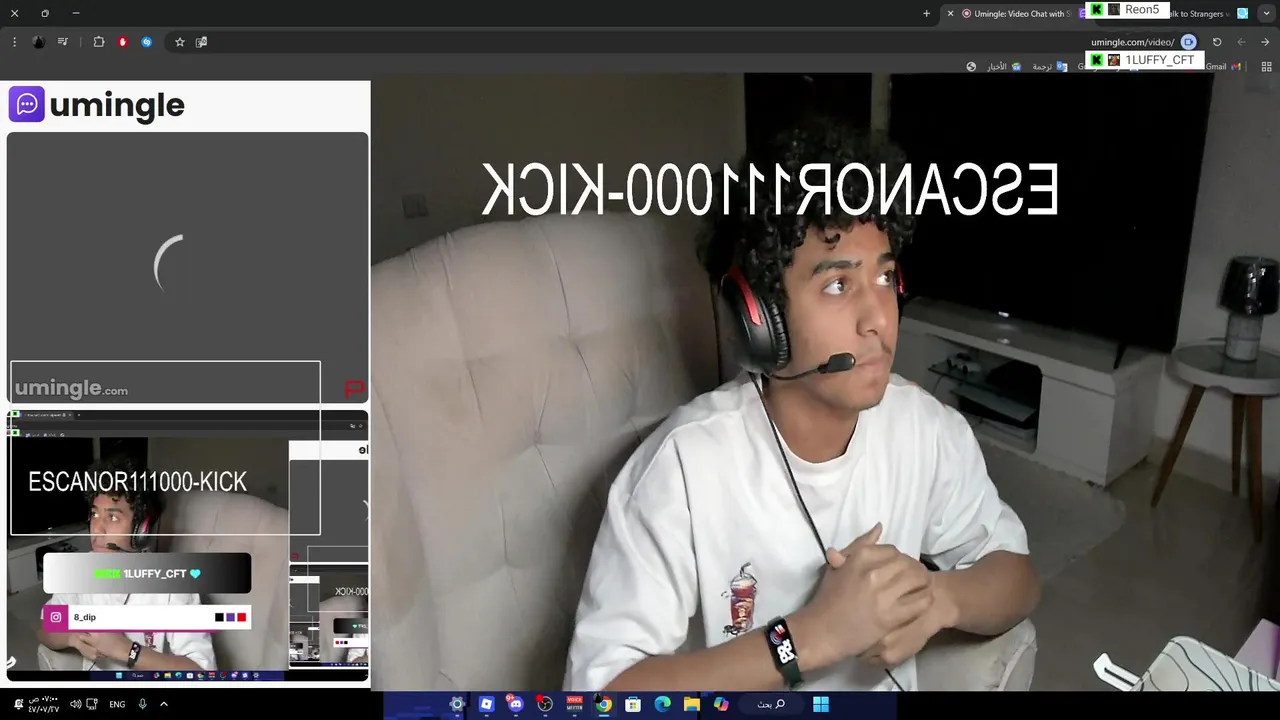
Task: Open the Chrome profile avatar
Action: point(38,42)
